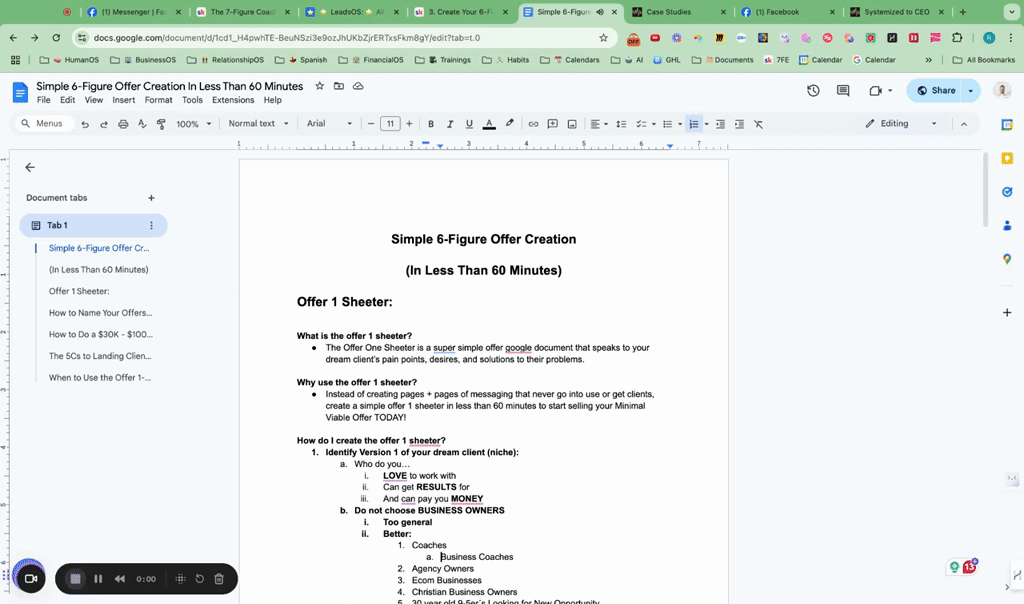Open Google Docs home icon
Viewport: 1024px width, 604px height.
pos(20,92)
